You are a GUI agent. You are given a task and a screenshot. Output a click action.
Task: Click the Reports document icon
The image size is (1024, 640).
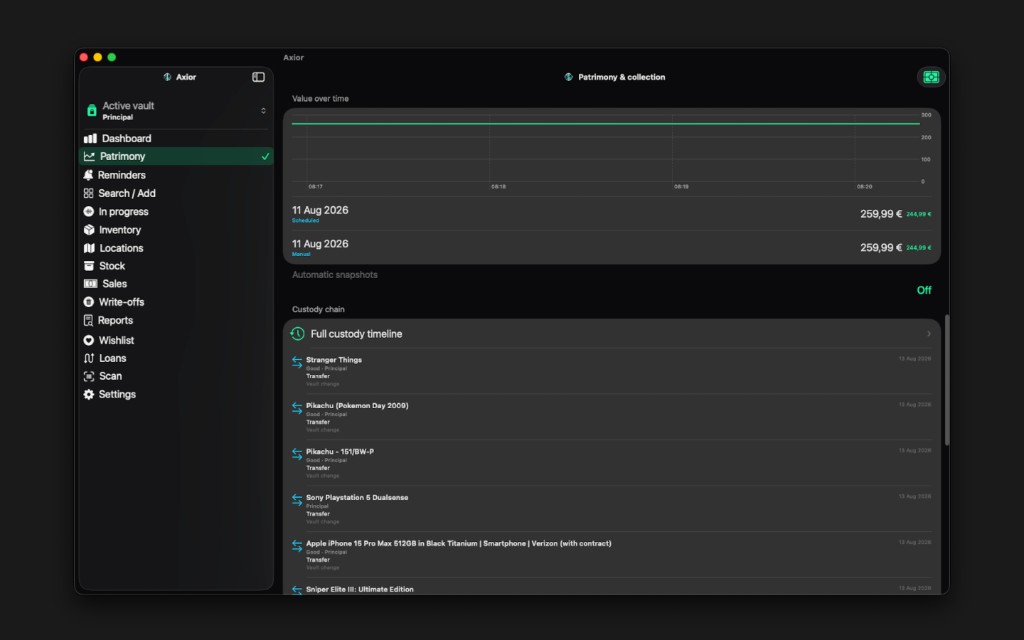pos(88,320)
